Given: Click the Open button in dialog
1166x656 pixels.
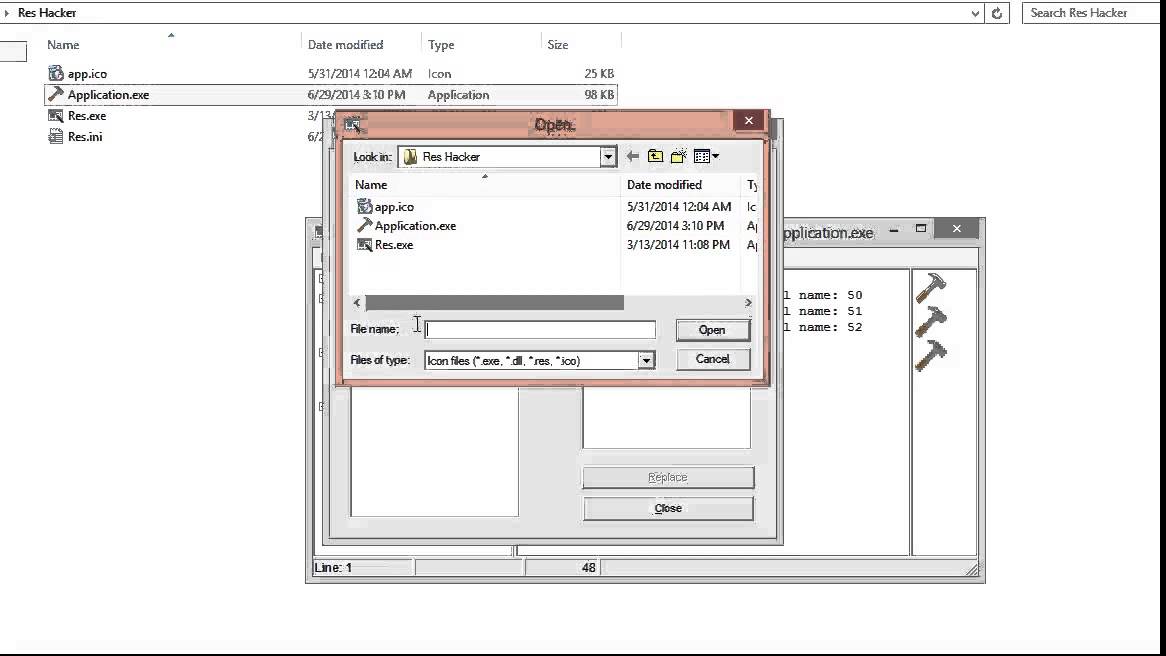Looking at the screenshot, I should click(712, 330).
